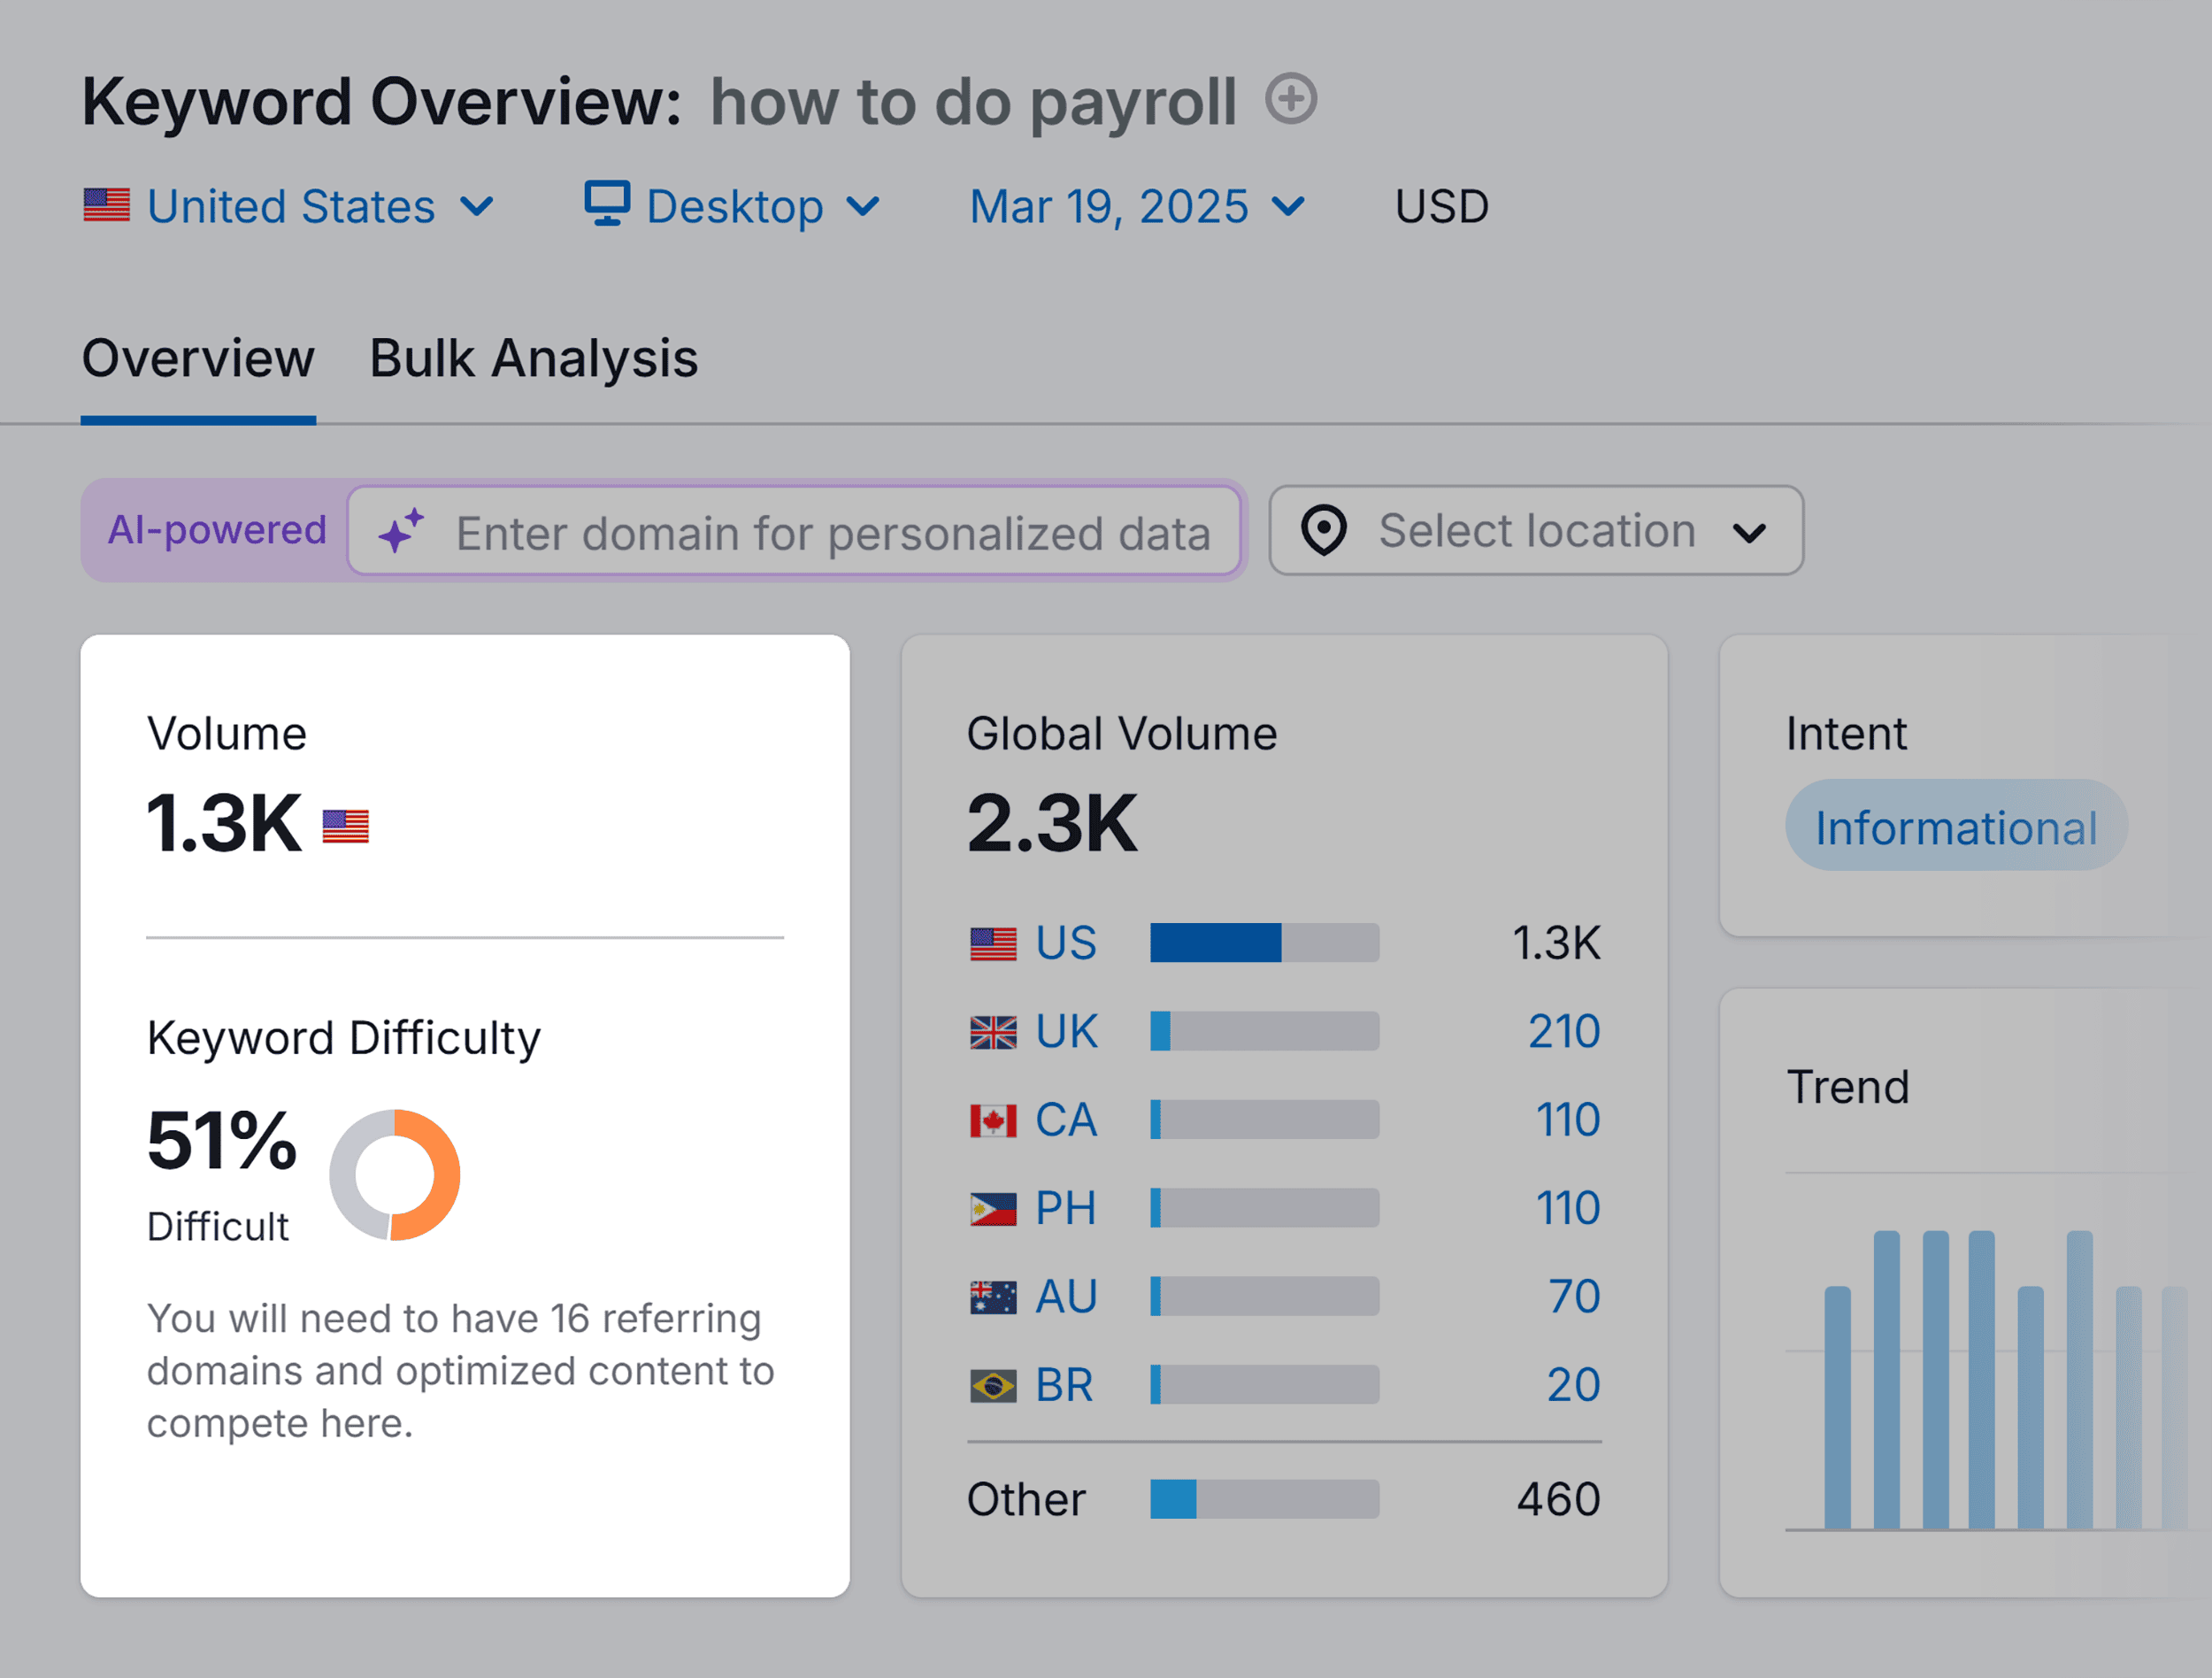2212x1678 pixels.
Task: Click the UK volume progress bar
Action: coord(1264,1031)
